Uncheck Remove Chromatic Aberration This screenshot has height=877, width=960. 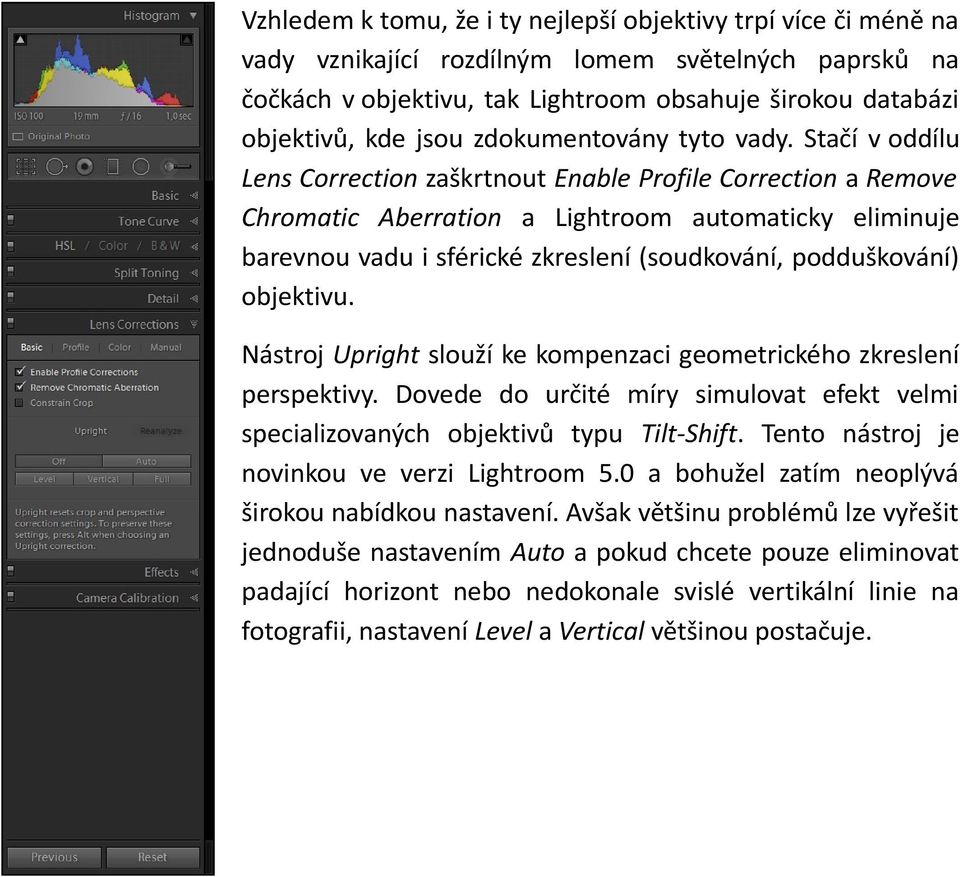point(20,387)
